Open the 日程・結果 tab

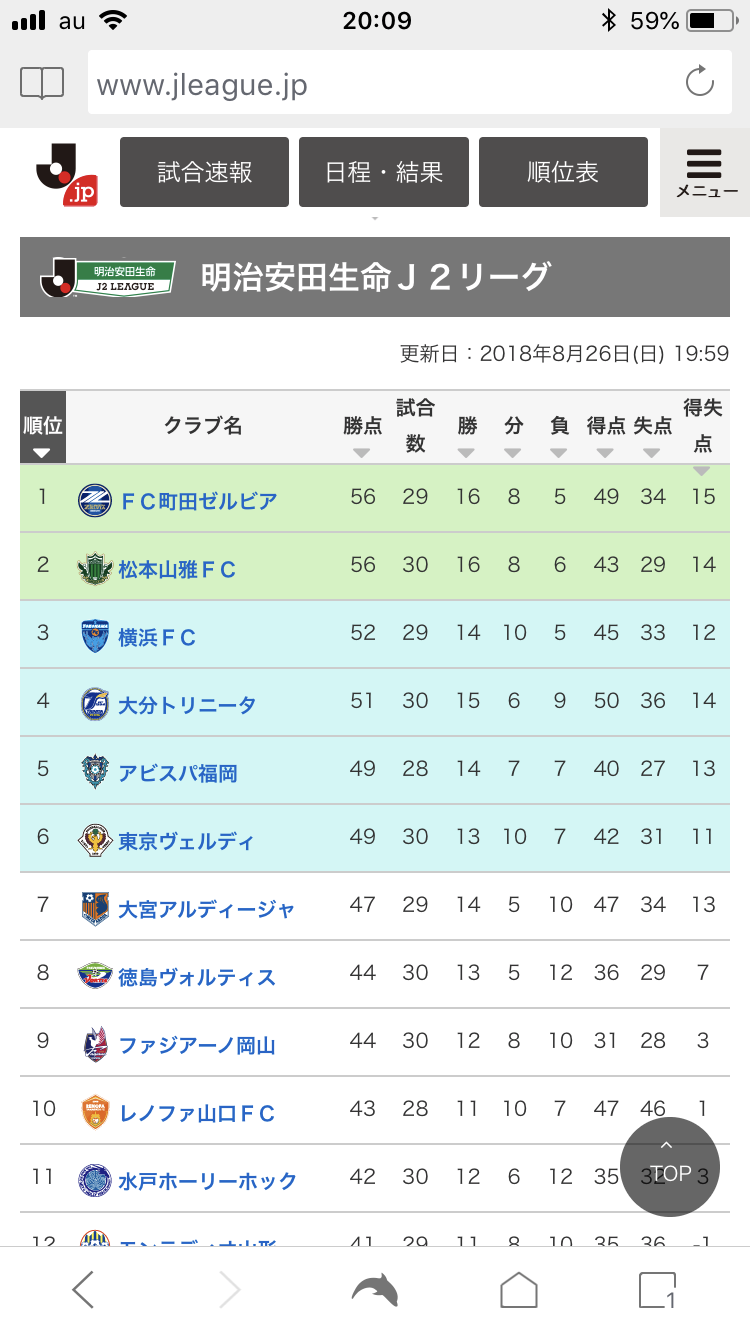[384, 172]
